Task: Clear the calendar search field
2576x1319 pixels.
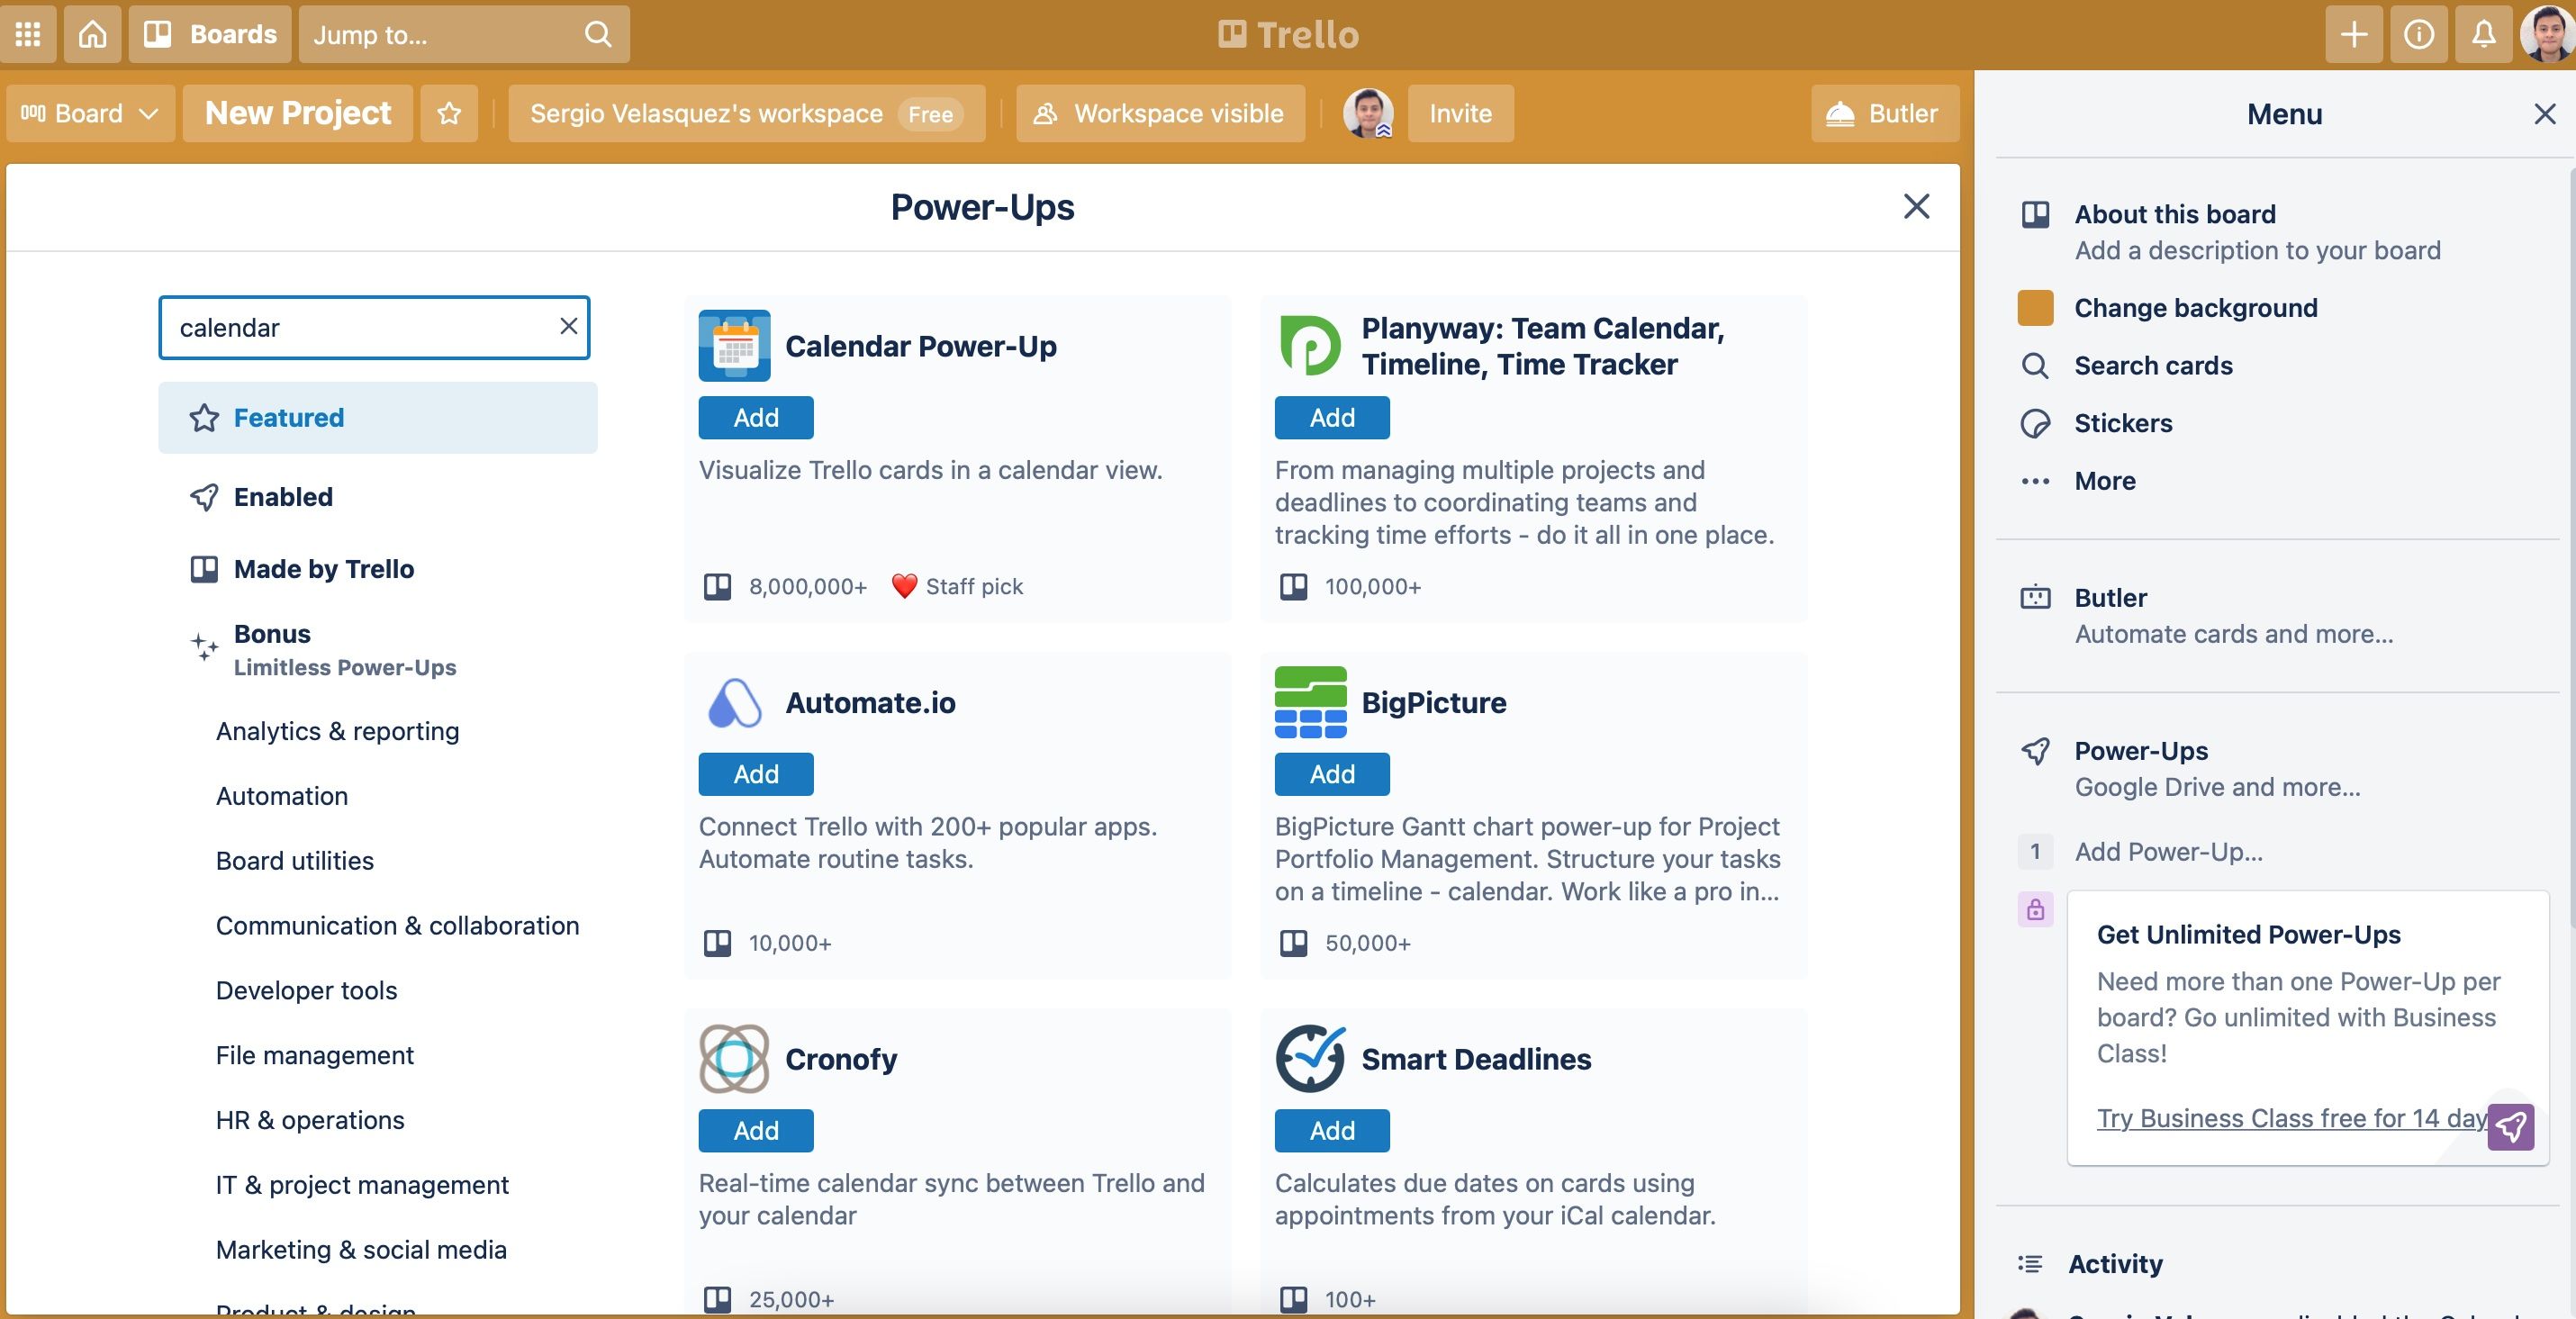Action: click(x=568, y=326)
